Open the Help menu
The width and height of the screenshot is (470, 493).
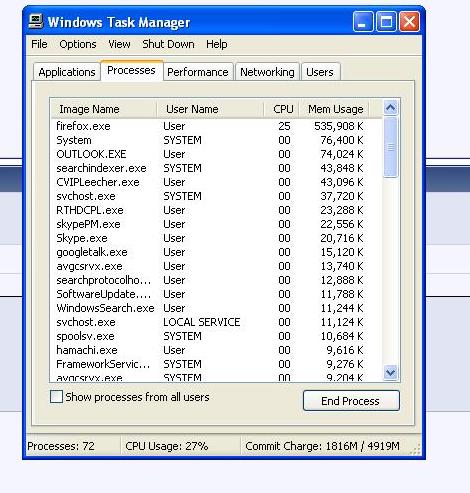[x=217, y=44]
